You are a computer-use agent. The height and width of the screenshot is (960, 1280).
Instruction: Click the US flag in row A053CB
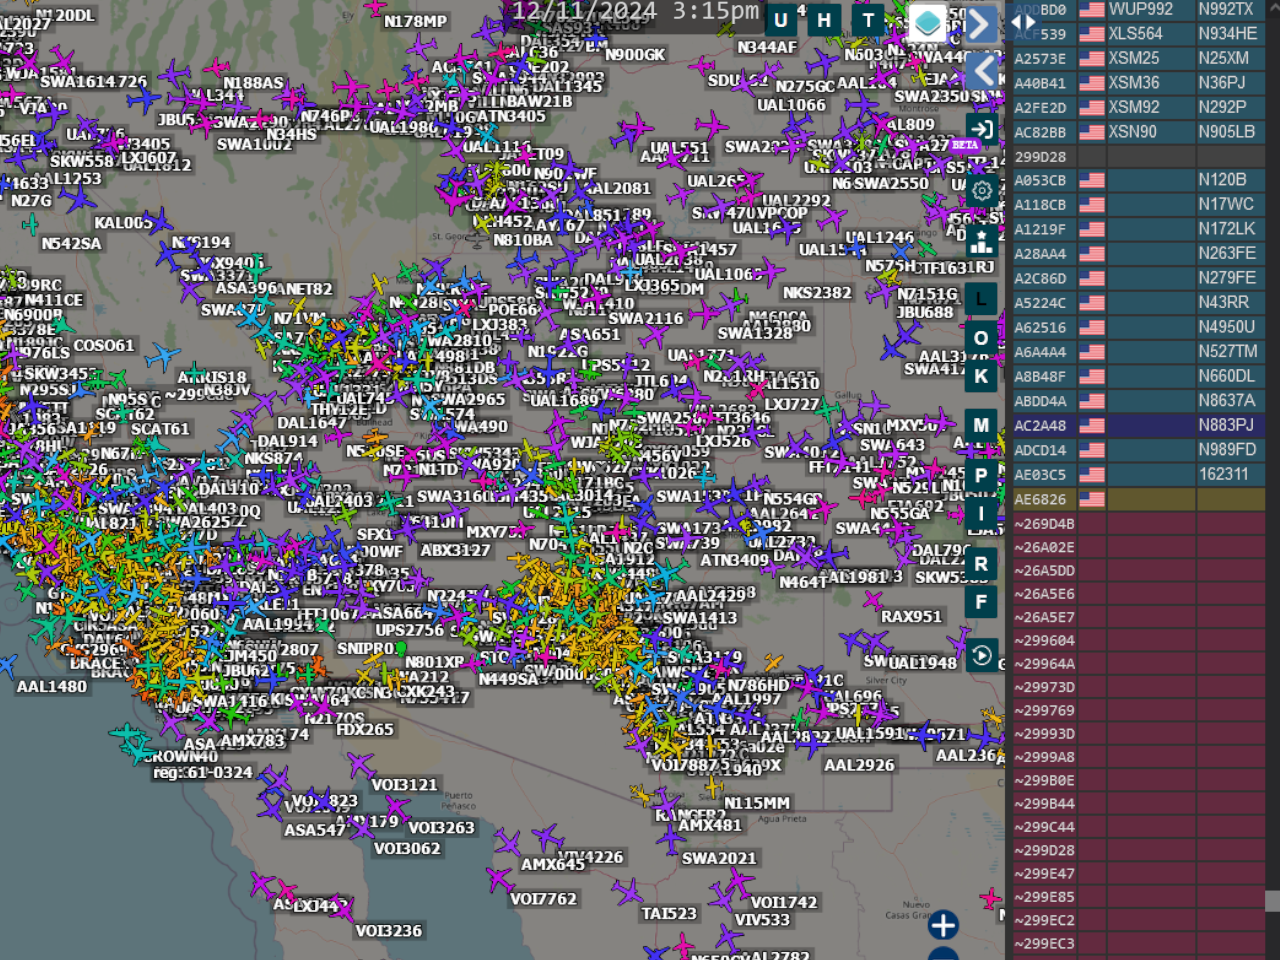tap(1092, 180)
